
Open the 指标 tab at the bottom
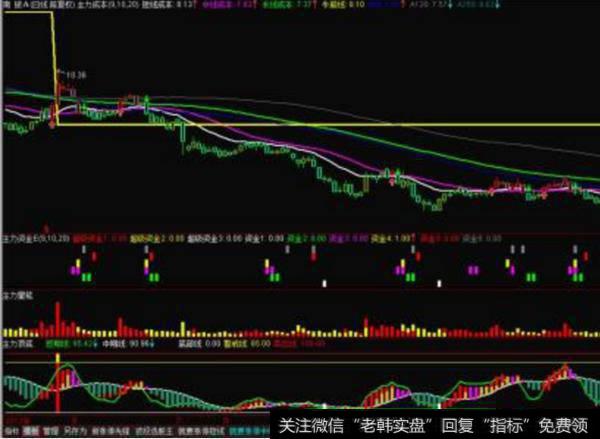click(x=9, y=433)
